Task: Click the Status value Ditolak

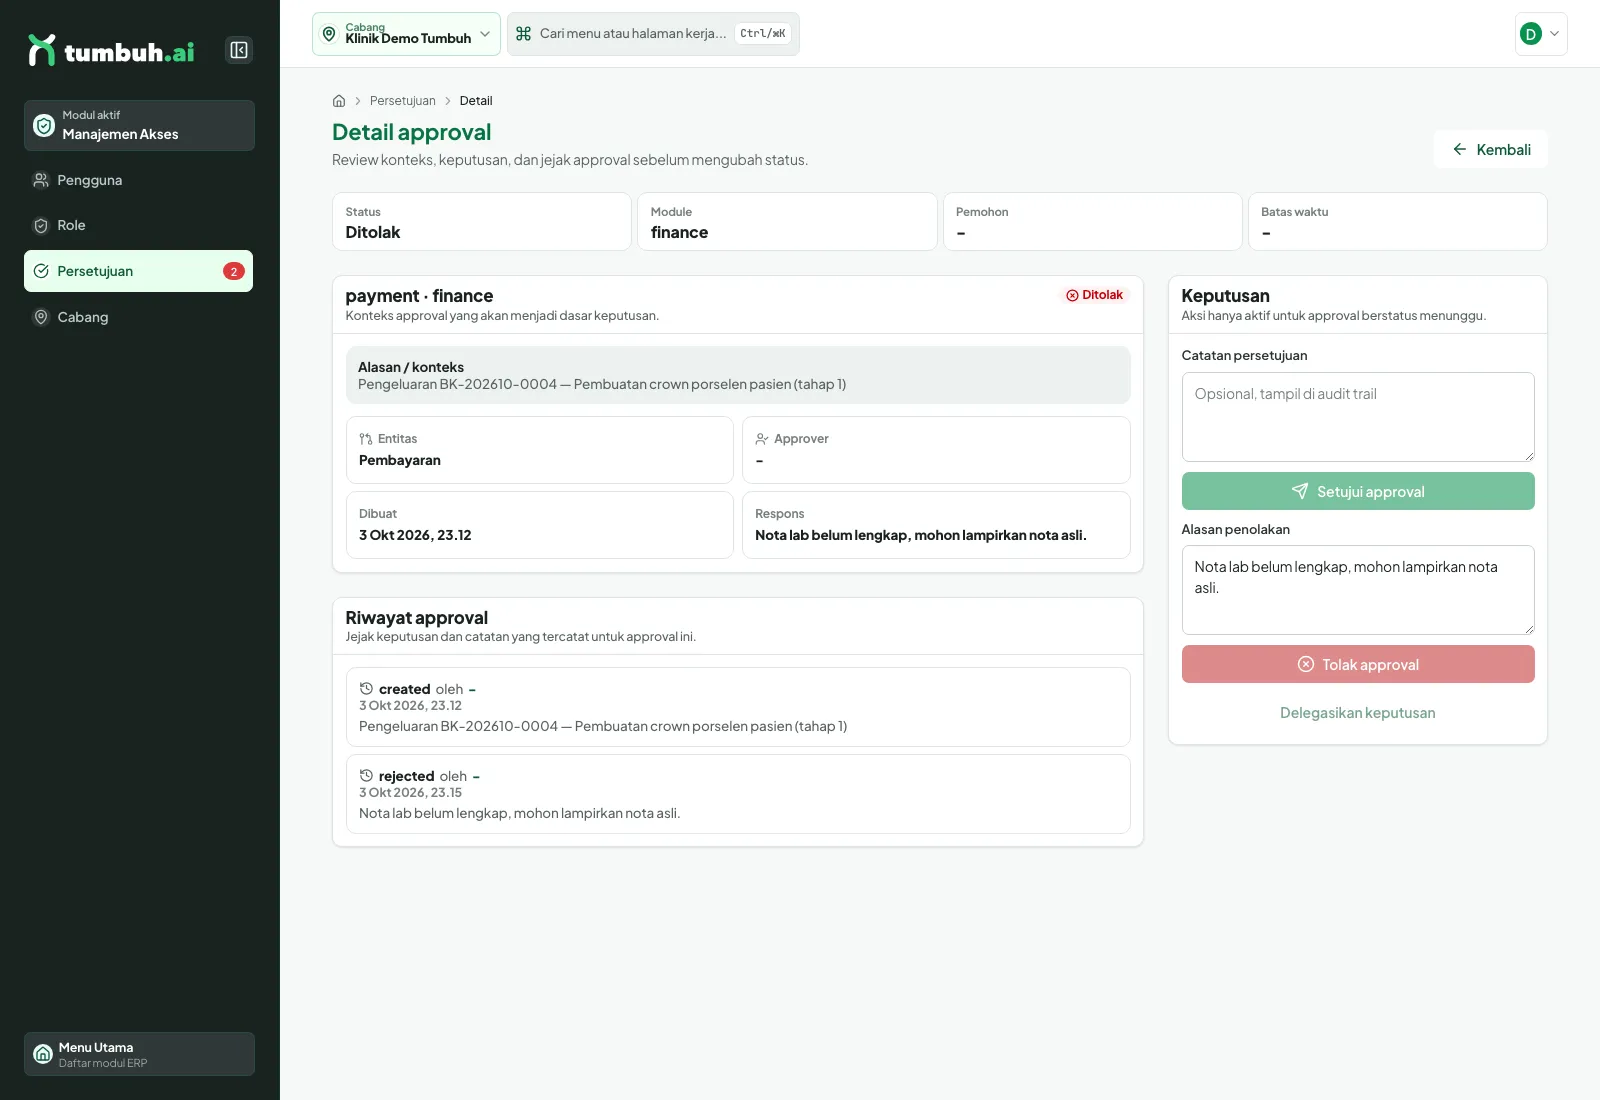Action: [x=373, y=232]
